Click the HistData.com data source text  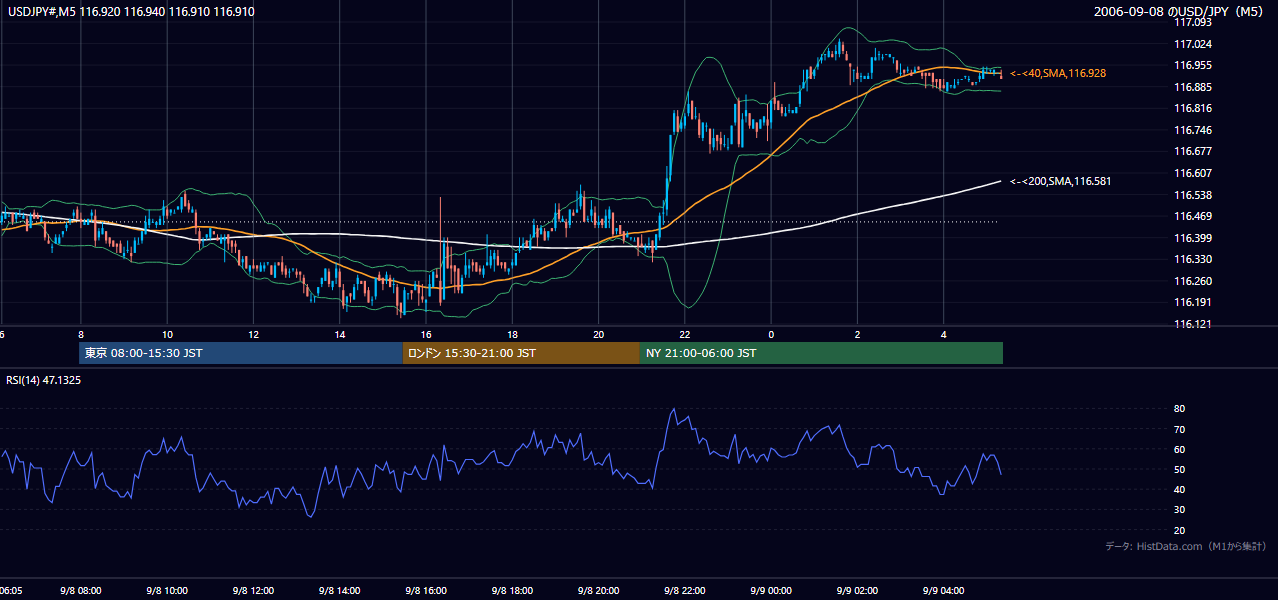point(1186,547)
